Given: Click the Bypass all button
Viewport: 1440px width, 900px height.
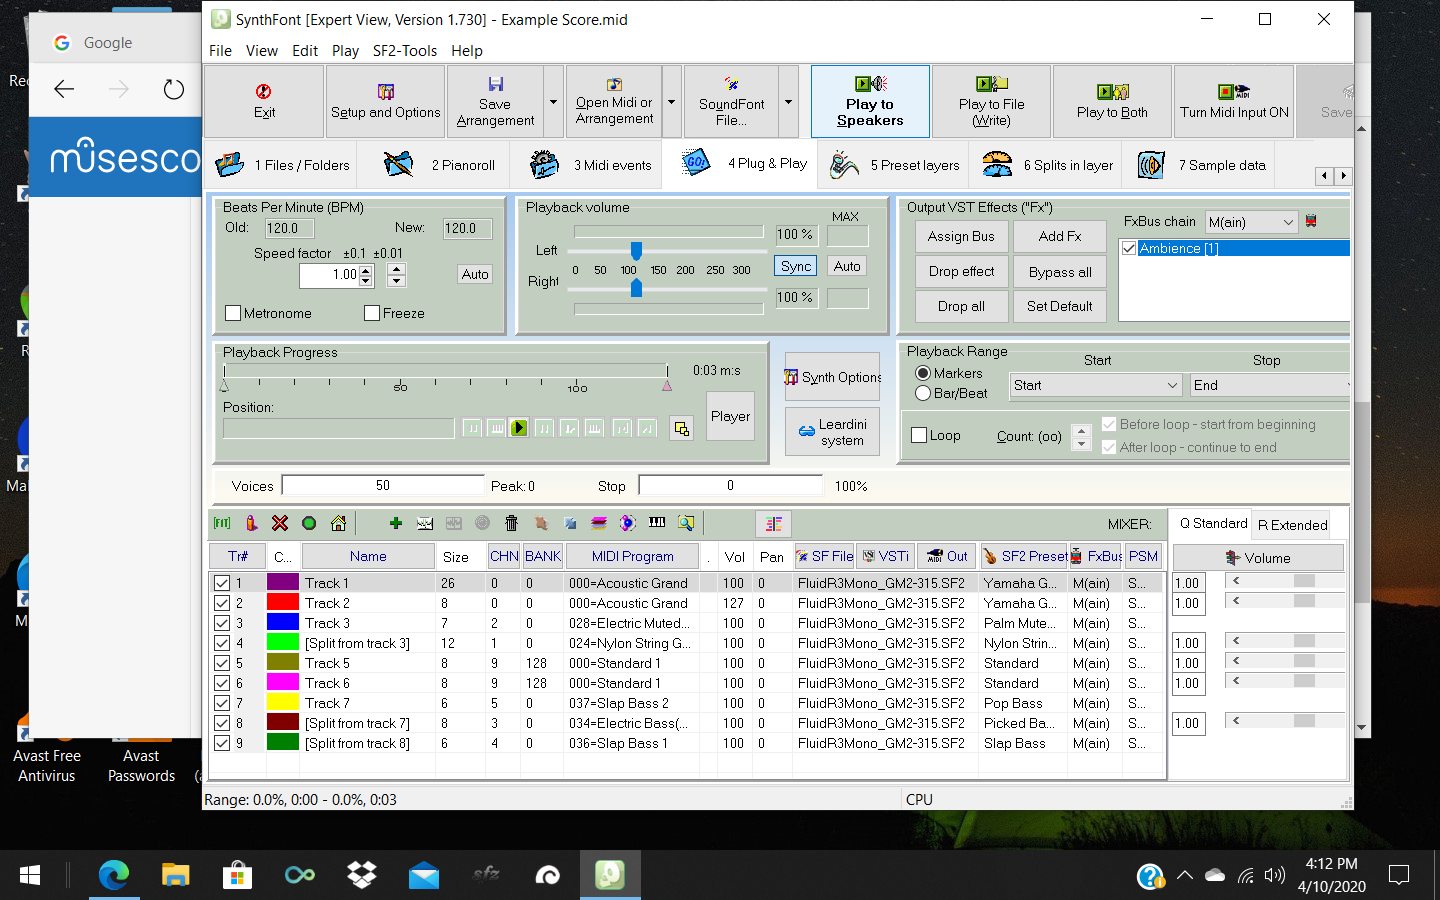Looking at the screenshot, I should pyautogui.click(x=1060, y=272).
